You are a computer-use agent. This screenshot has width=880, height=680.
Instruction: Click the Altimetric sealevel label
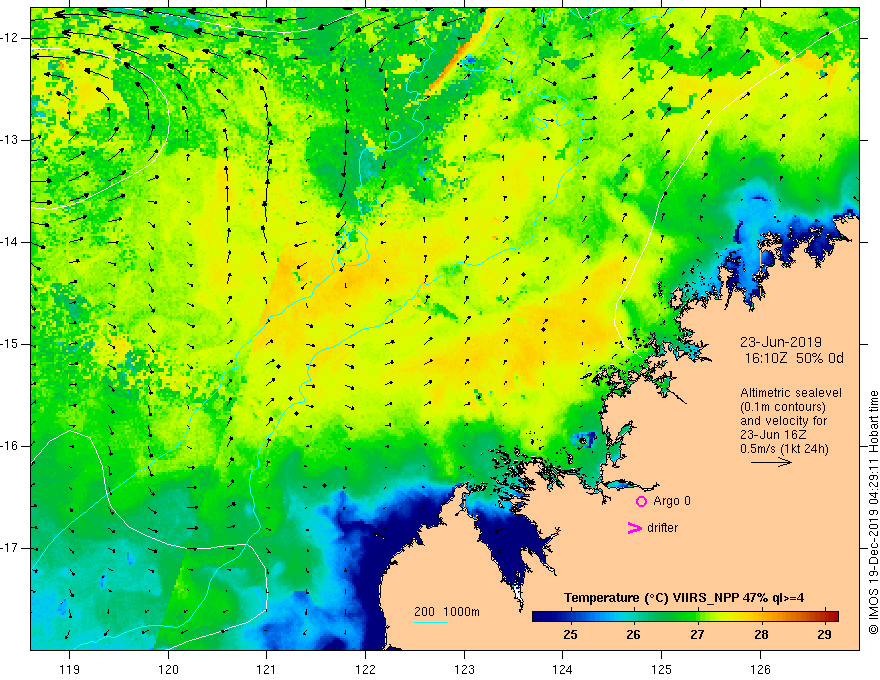pyautogui.click(x=791, y=393)
